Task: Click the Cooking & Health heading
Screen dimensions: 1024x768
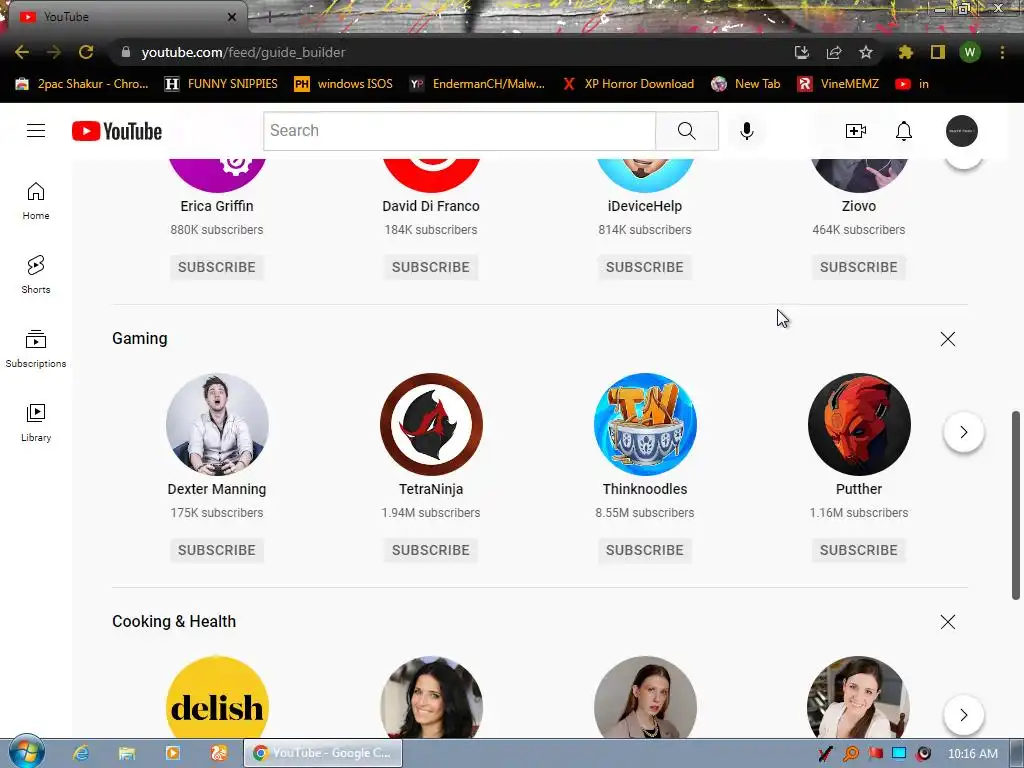Action: (x=174, y=621)
